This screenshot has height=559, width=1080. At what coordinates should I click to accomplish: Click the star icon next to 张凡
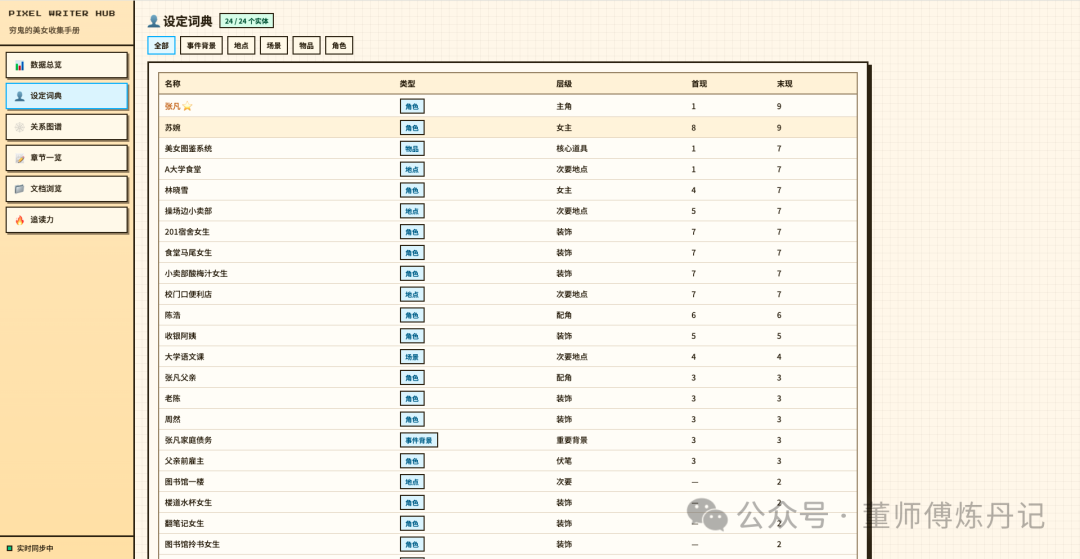tap(187, 106)
